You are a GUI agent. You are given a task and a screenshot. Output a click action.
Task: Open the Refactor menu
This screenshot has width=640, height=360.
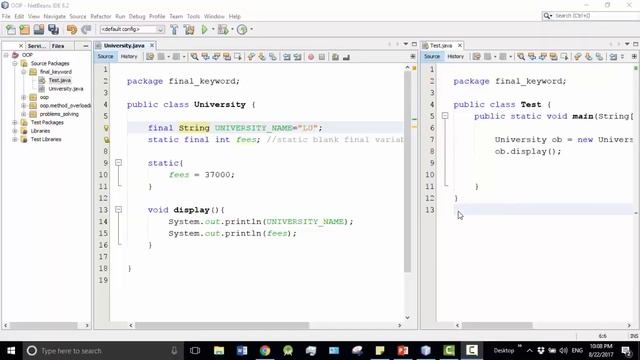pyautogui.click(x=100, y=16)
